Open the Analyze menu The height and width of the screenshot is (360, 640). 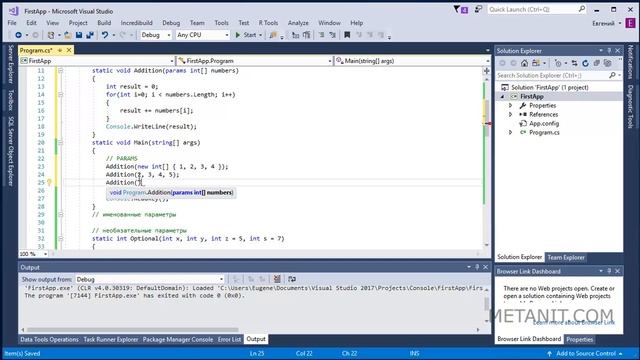point(298,23)
